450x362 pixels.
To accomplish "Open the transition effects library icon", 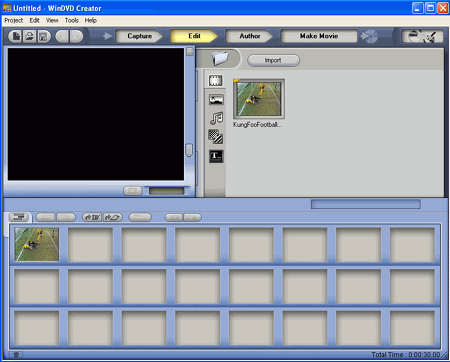I will (x=216, y=137).
